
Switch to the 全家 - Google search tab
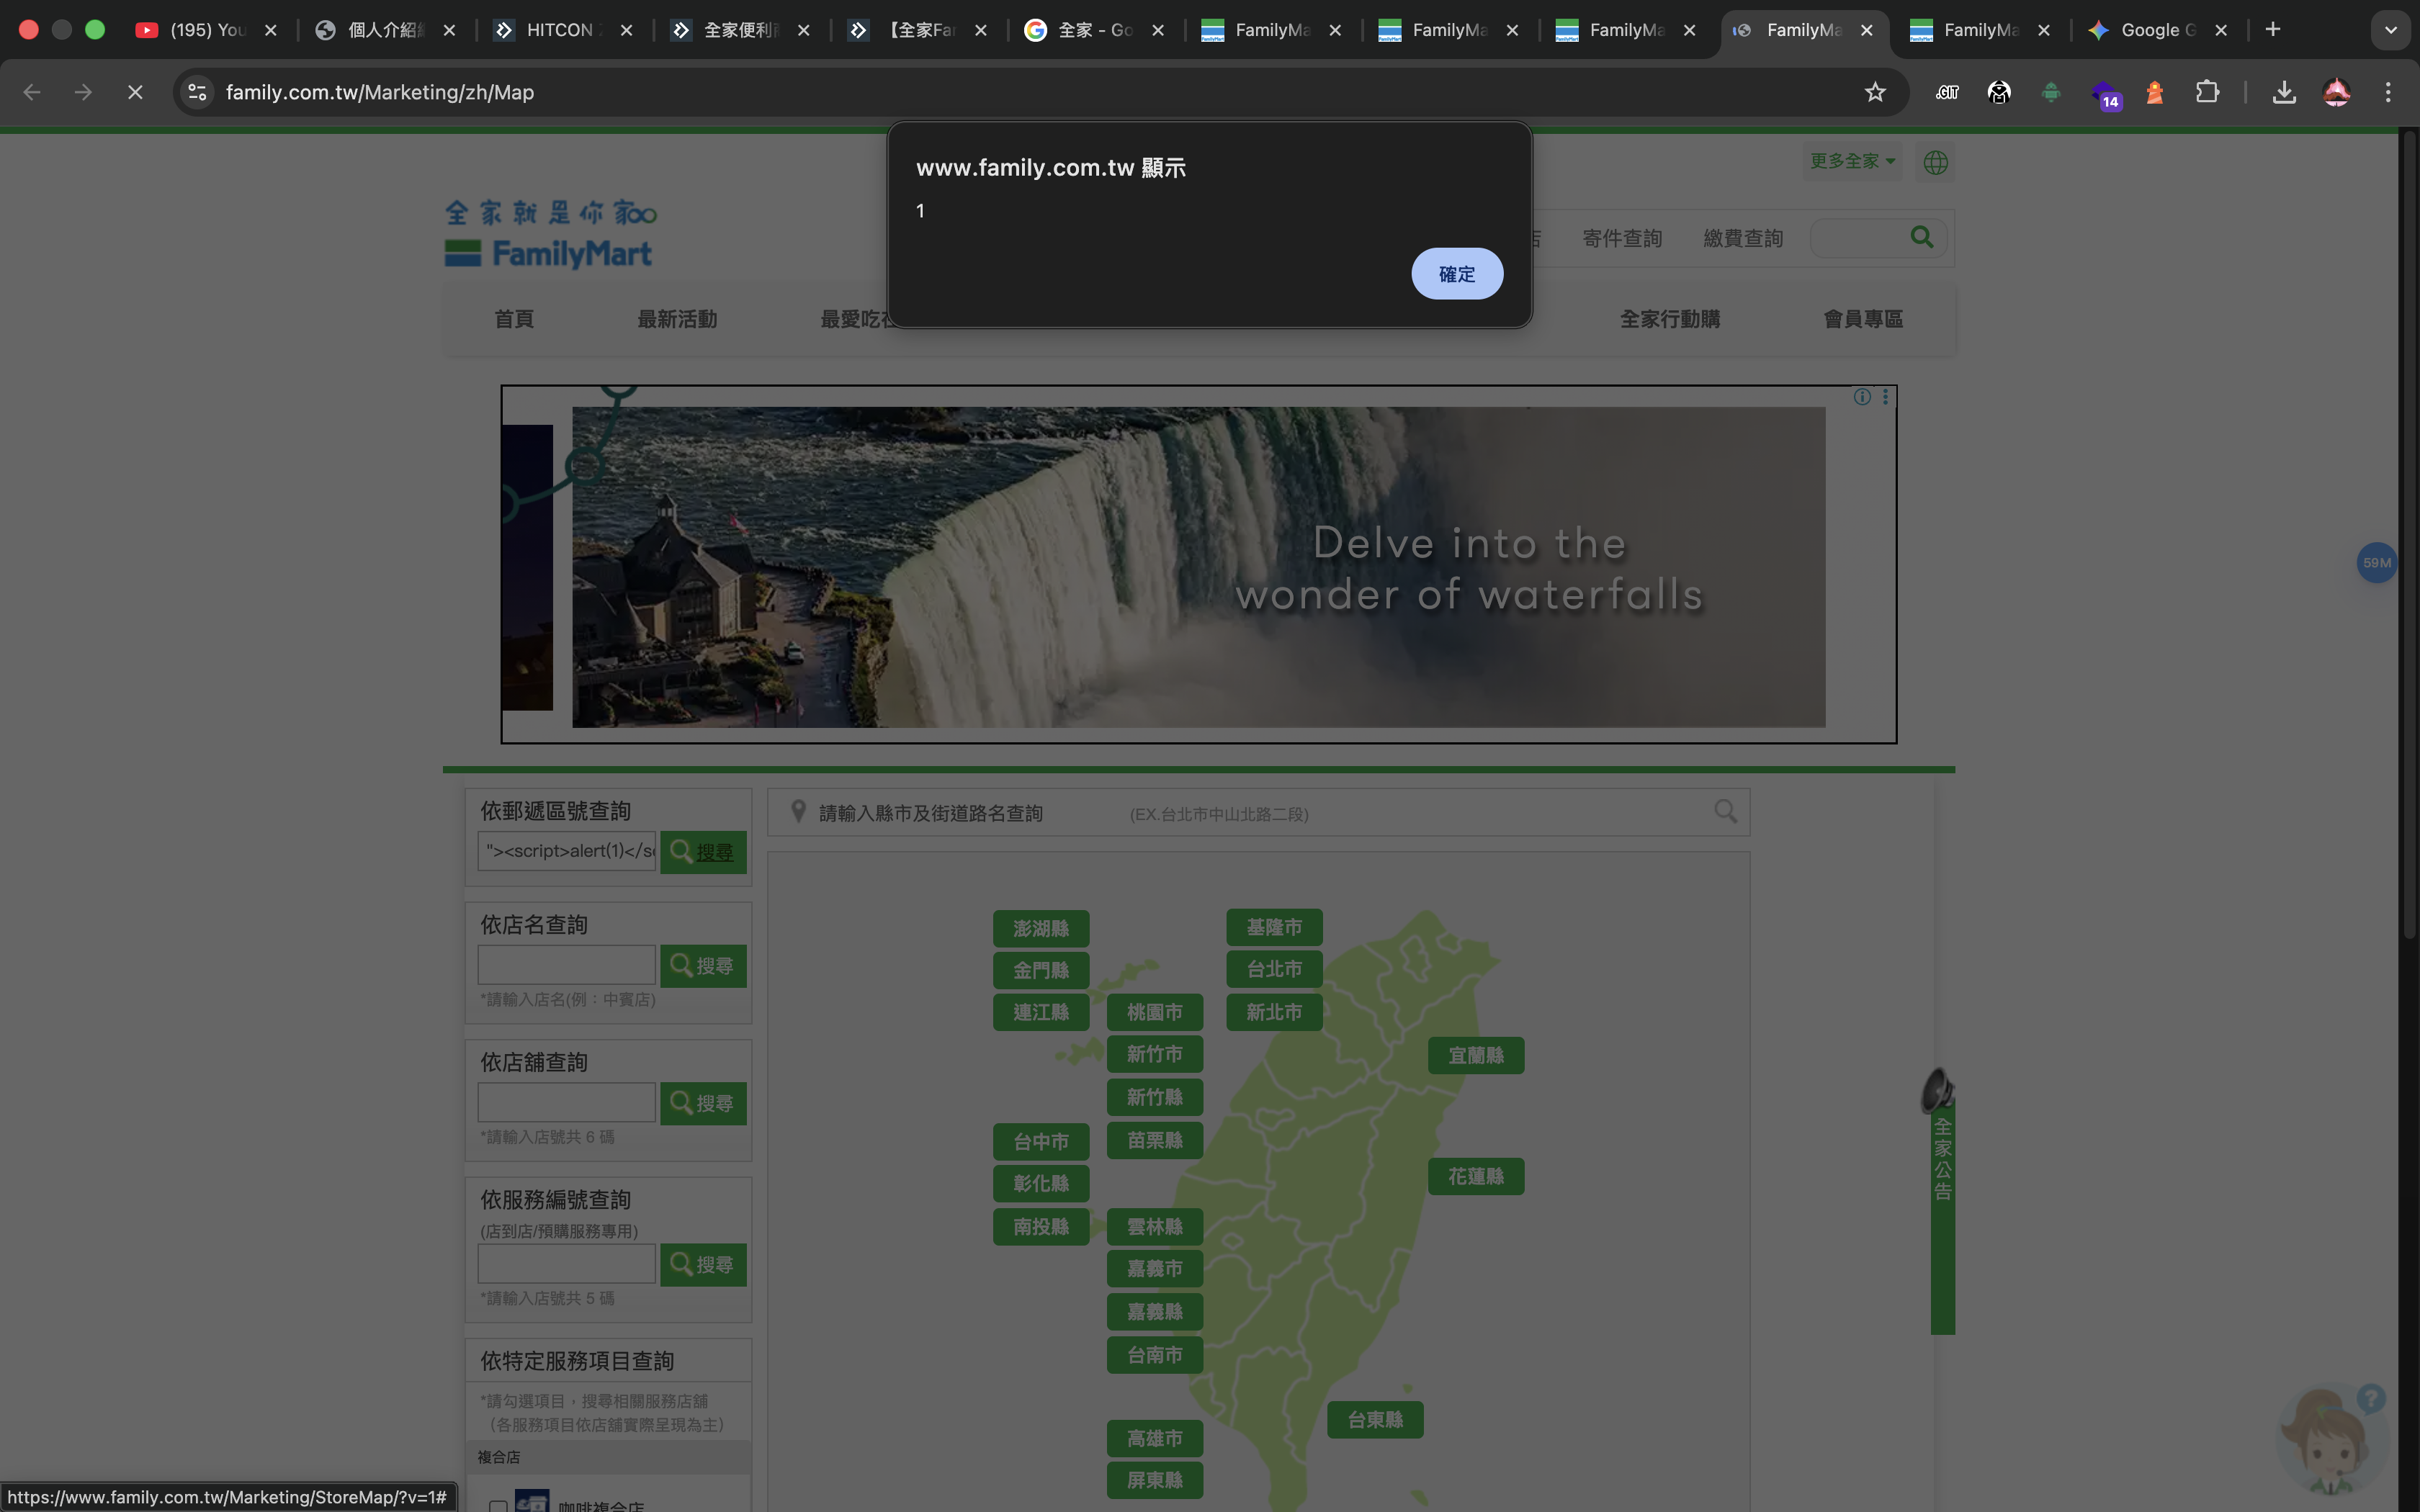tap(1093, 30)
